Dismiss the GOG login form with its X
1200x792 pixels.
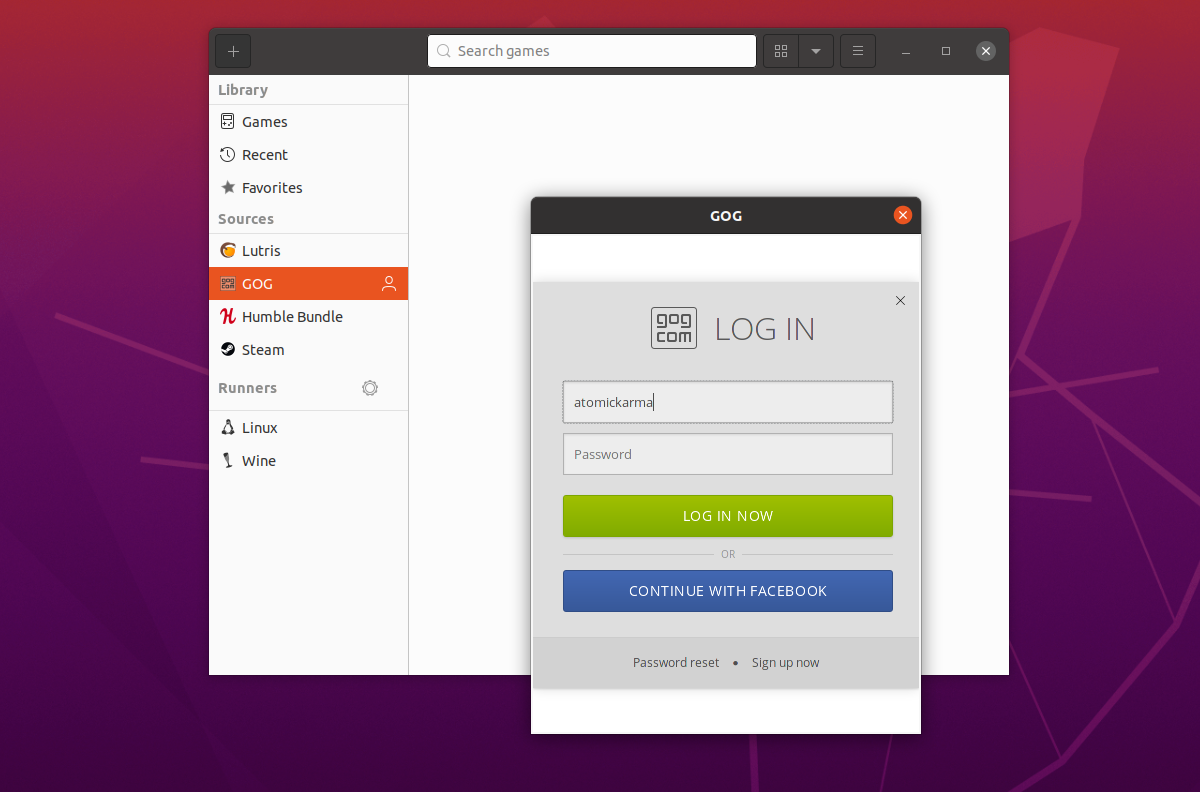(x=900, y=300)
